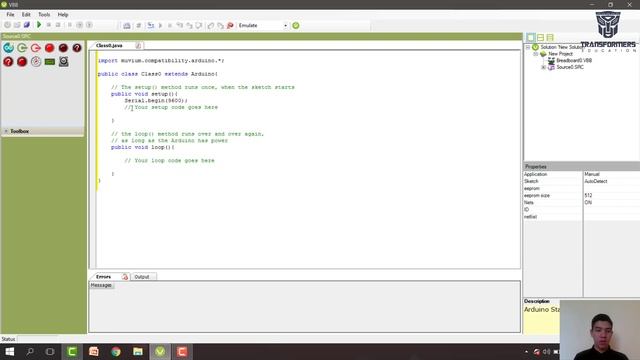Viewport: 640px width, 360px height.
Task: Click the eeprom size value 512
Action: point(588,196)
